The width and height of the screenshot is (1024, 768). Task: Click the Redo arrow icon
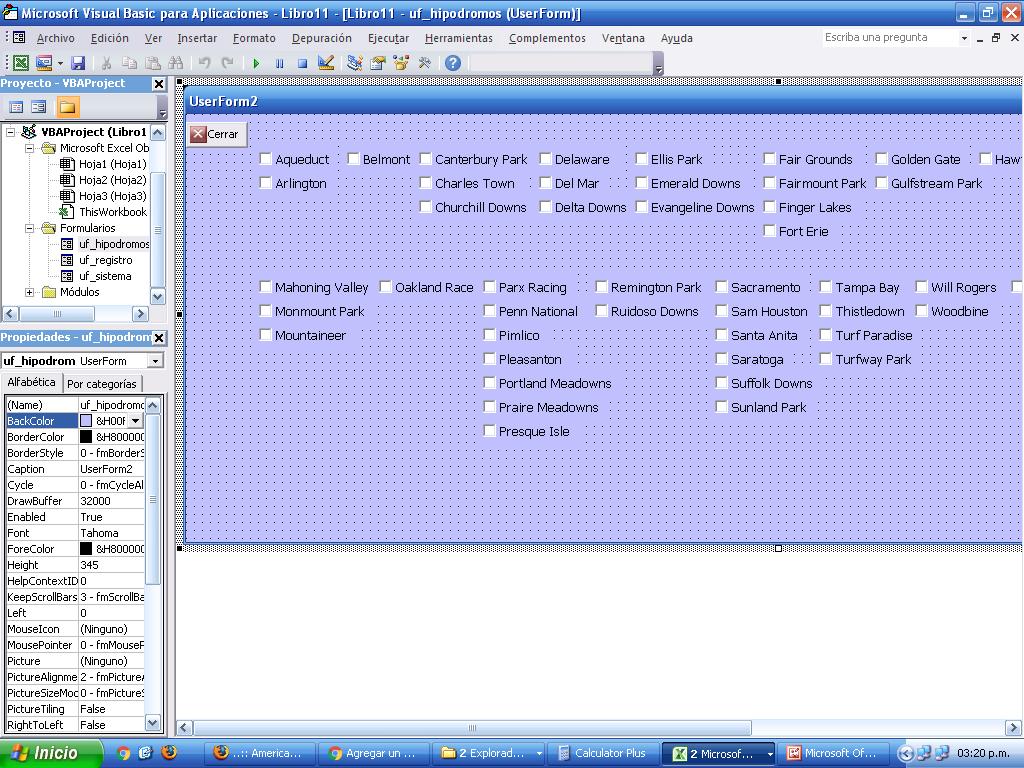click(227, 63)
